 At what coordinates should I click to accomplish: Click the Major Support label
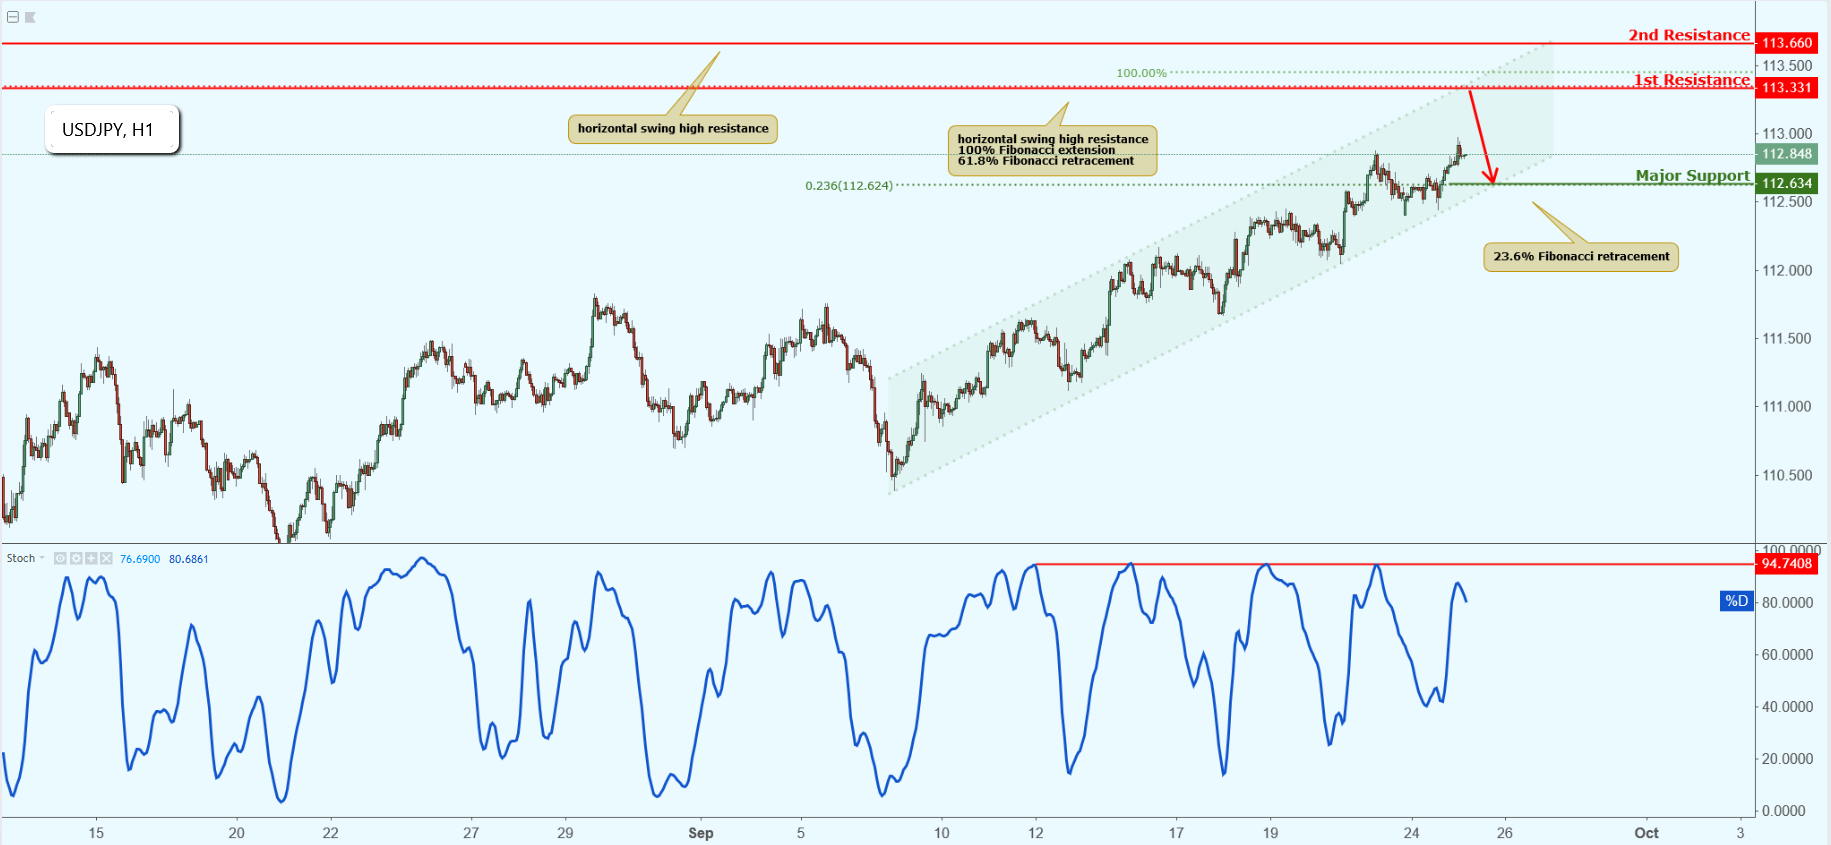coord(1693,176)
